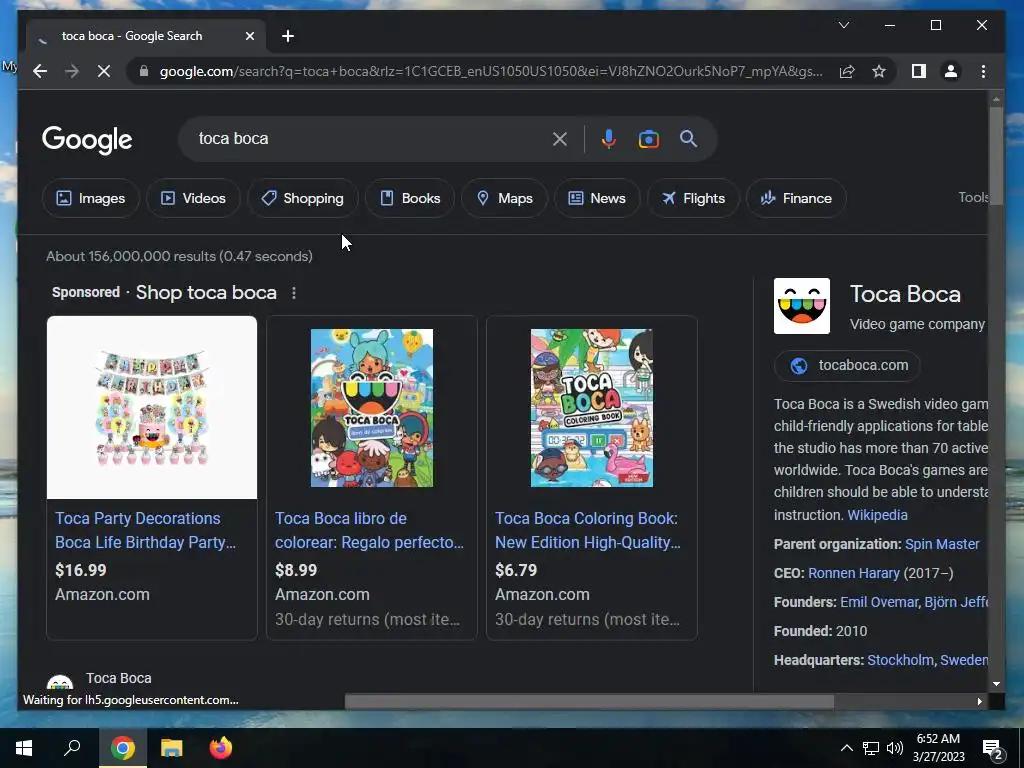Close the toca boca search tab
This screenshot has width=1024, height=768.
tap(249, 36)
